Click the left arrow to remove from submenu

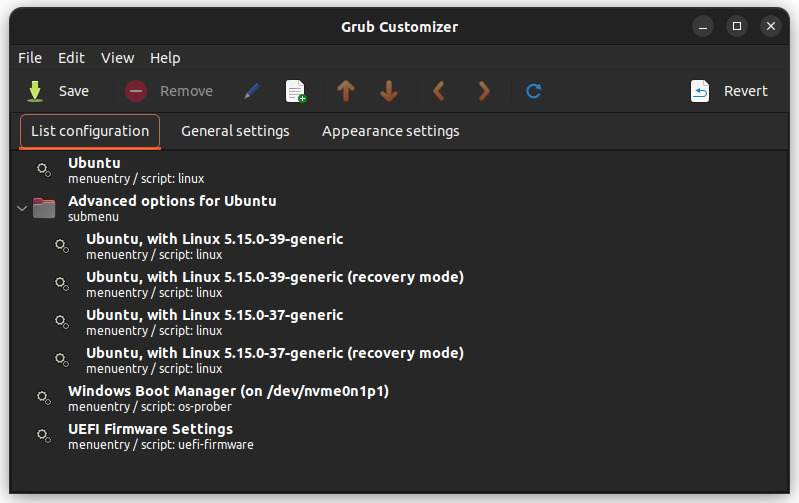click(438, 91)
